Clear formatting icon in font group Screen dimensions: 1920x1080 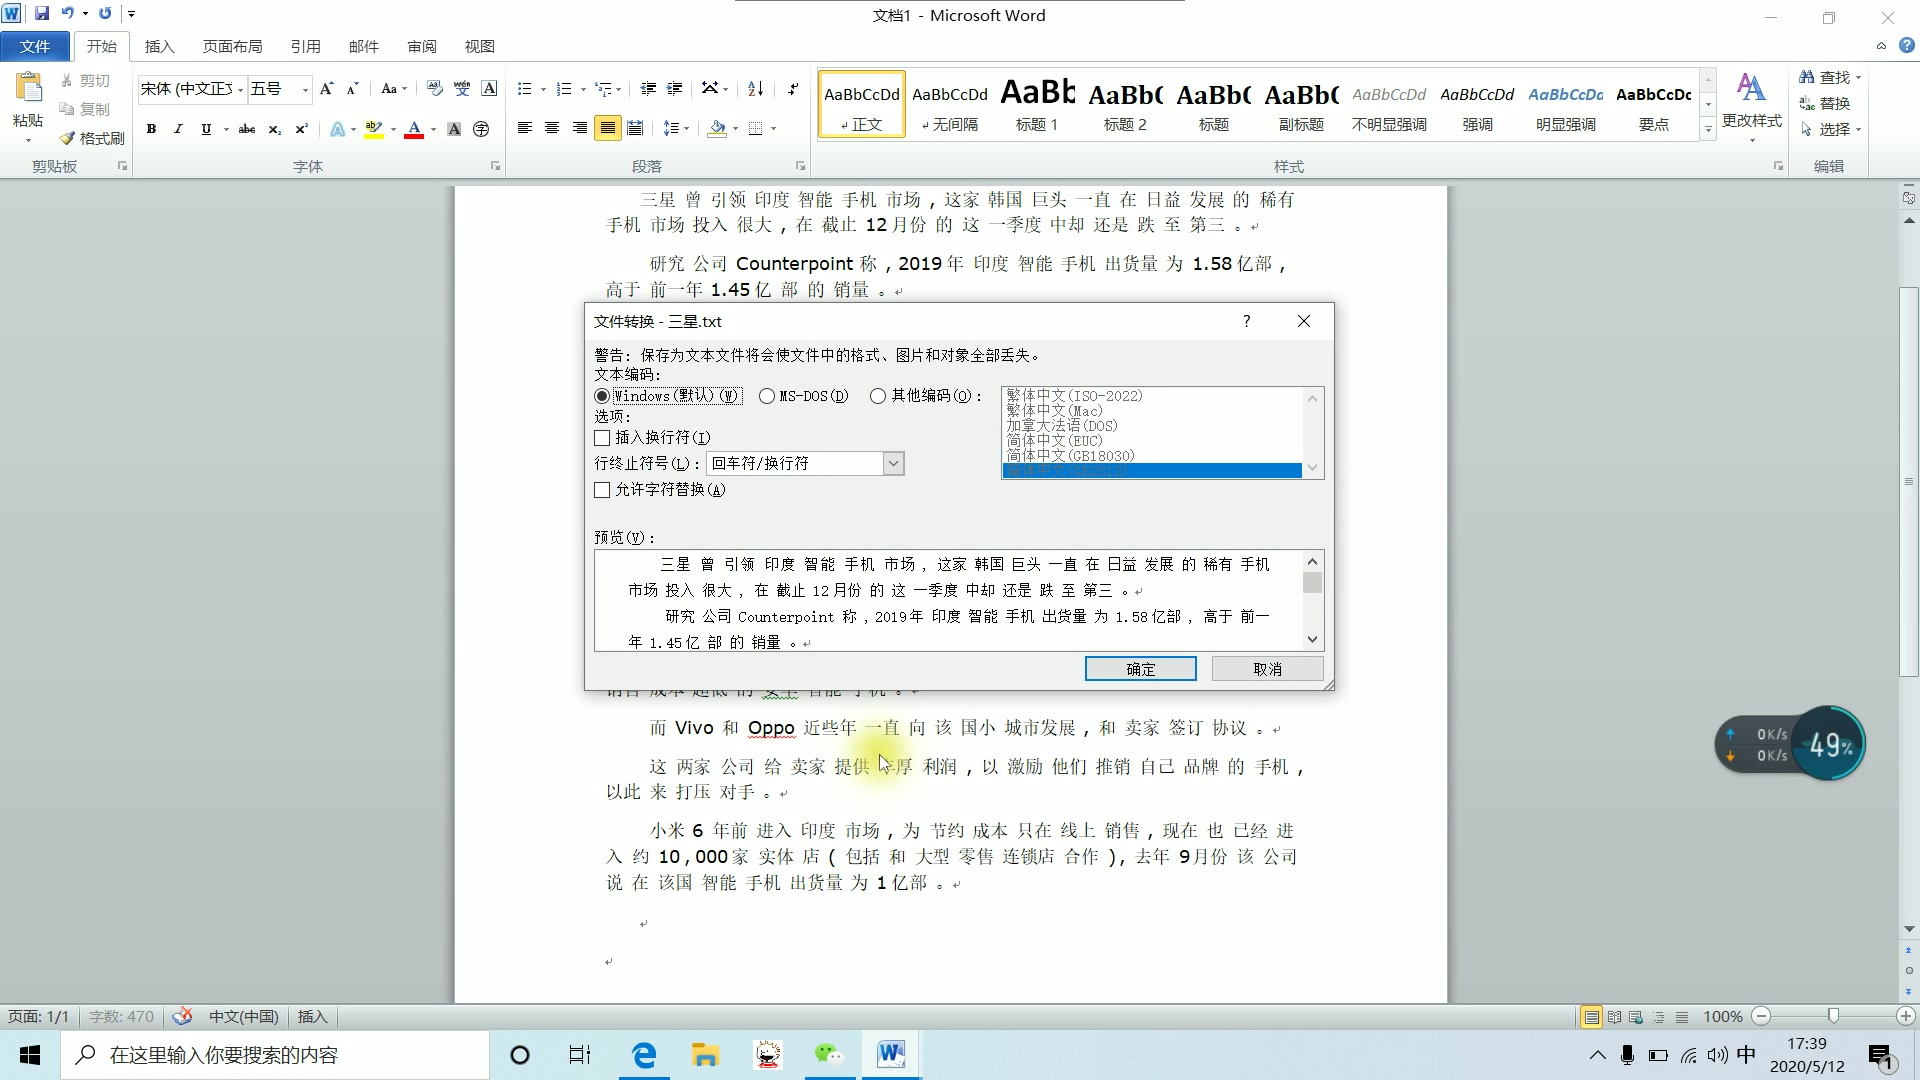coord(434,89)
